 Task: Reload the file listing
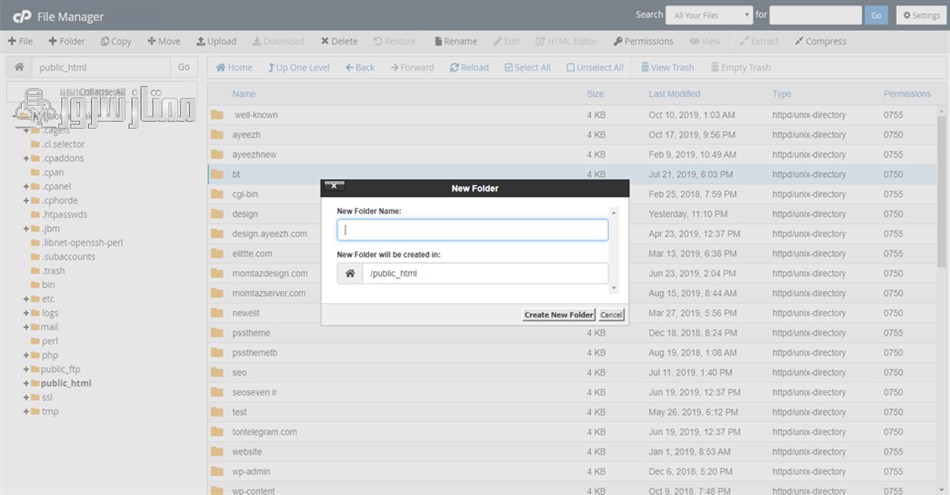pos(469,67)
